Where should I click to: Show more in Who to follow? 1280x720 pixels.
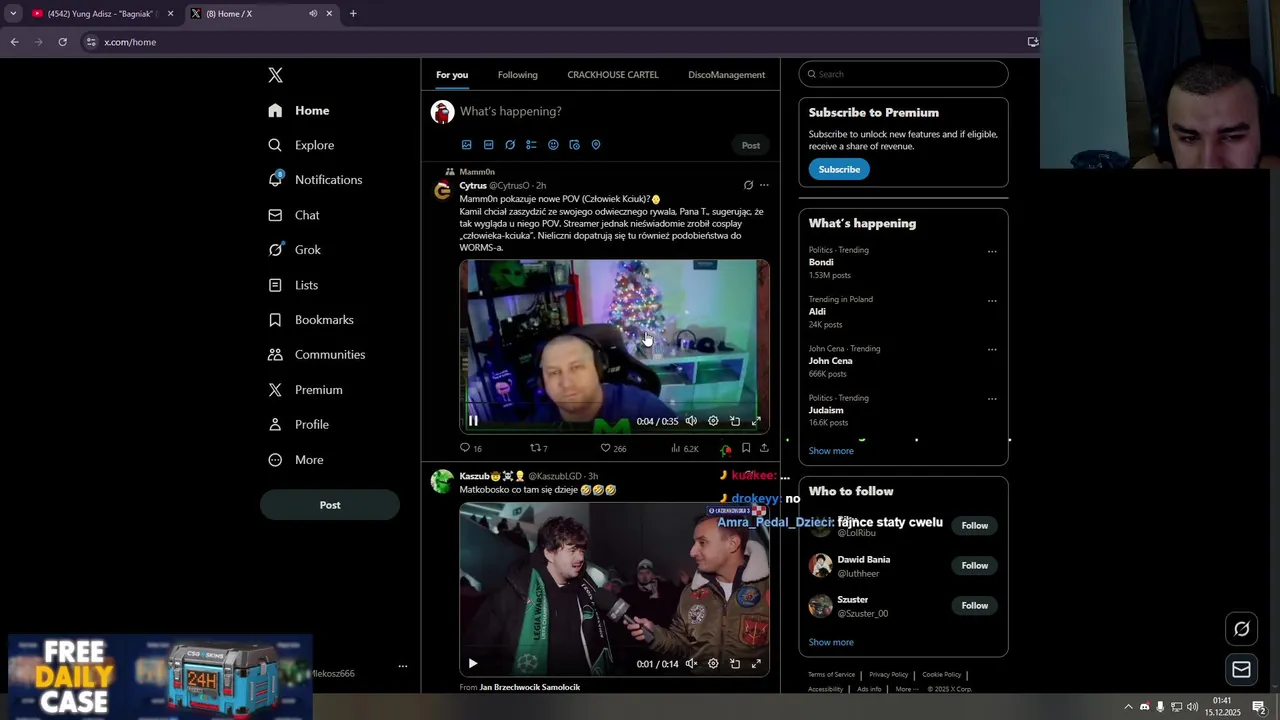click(x=831, y=643)
